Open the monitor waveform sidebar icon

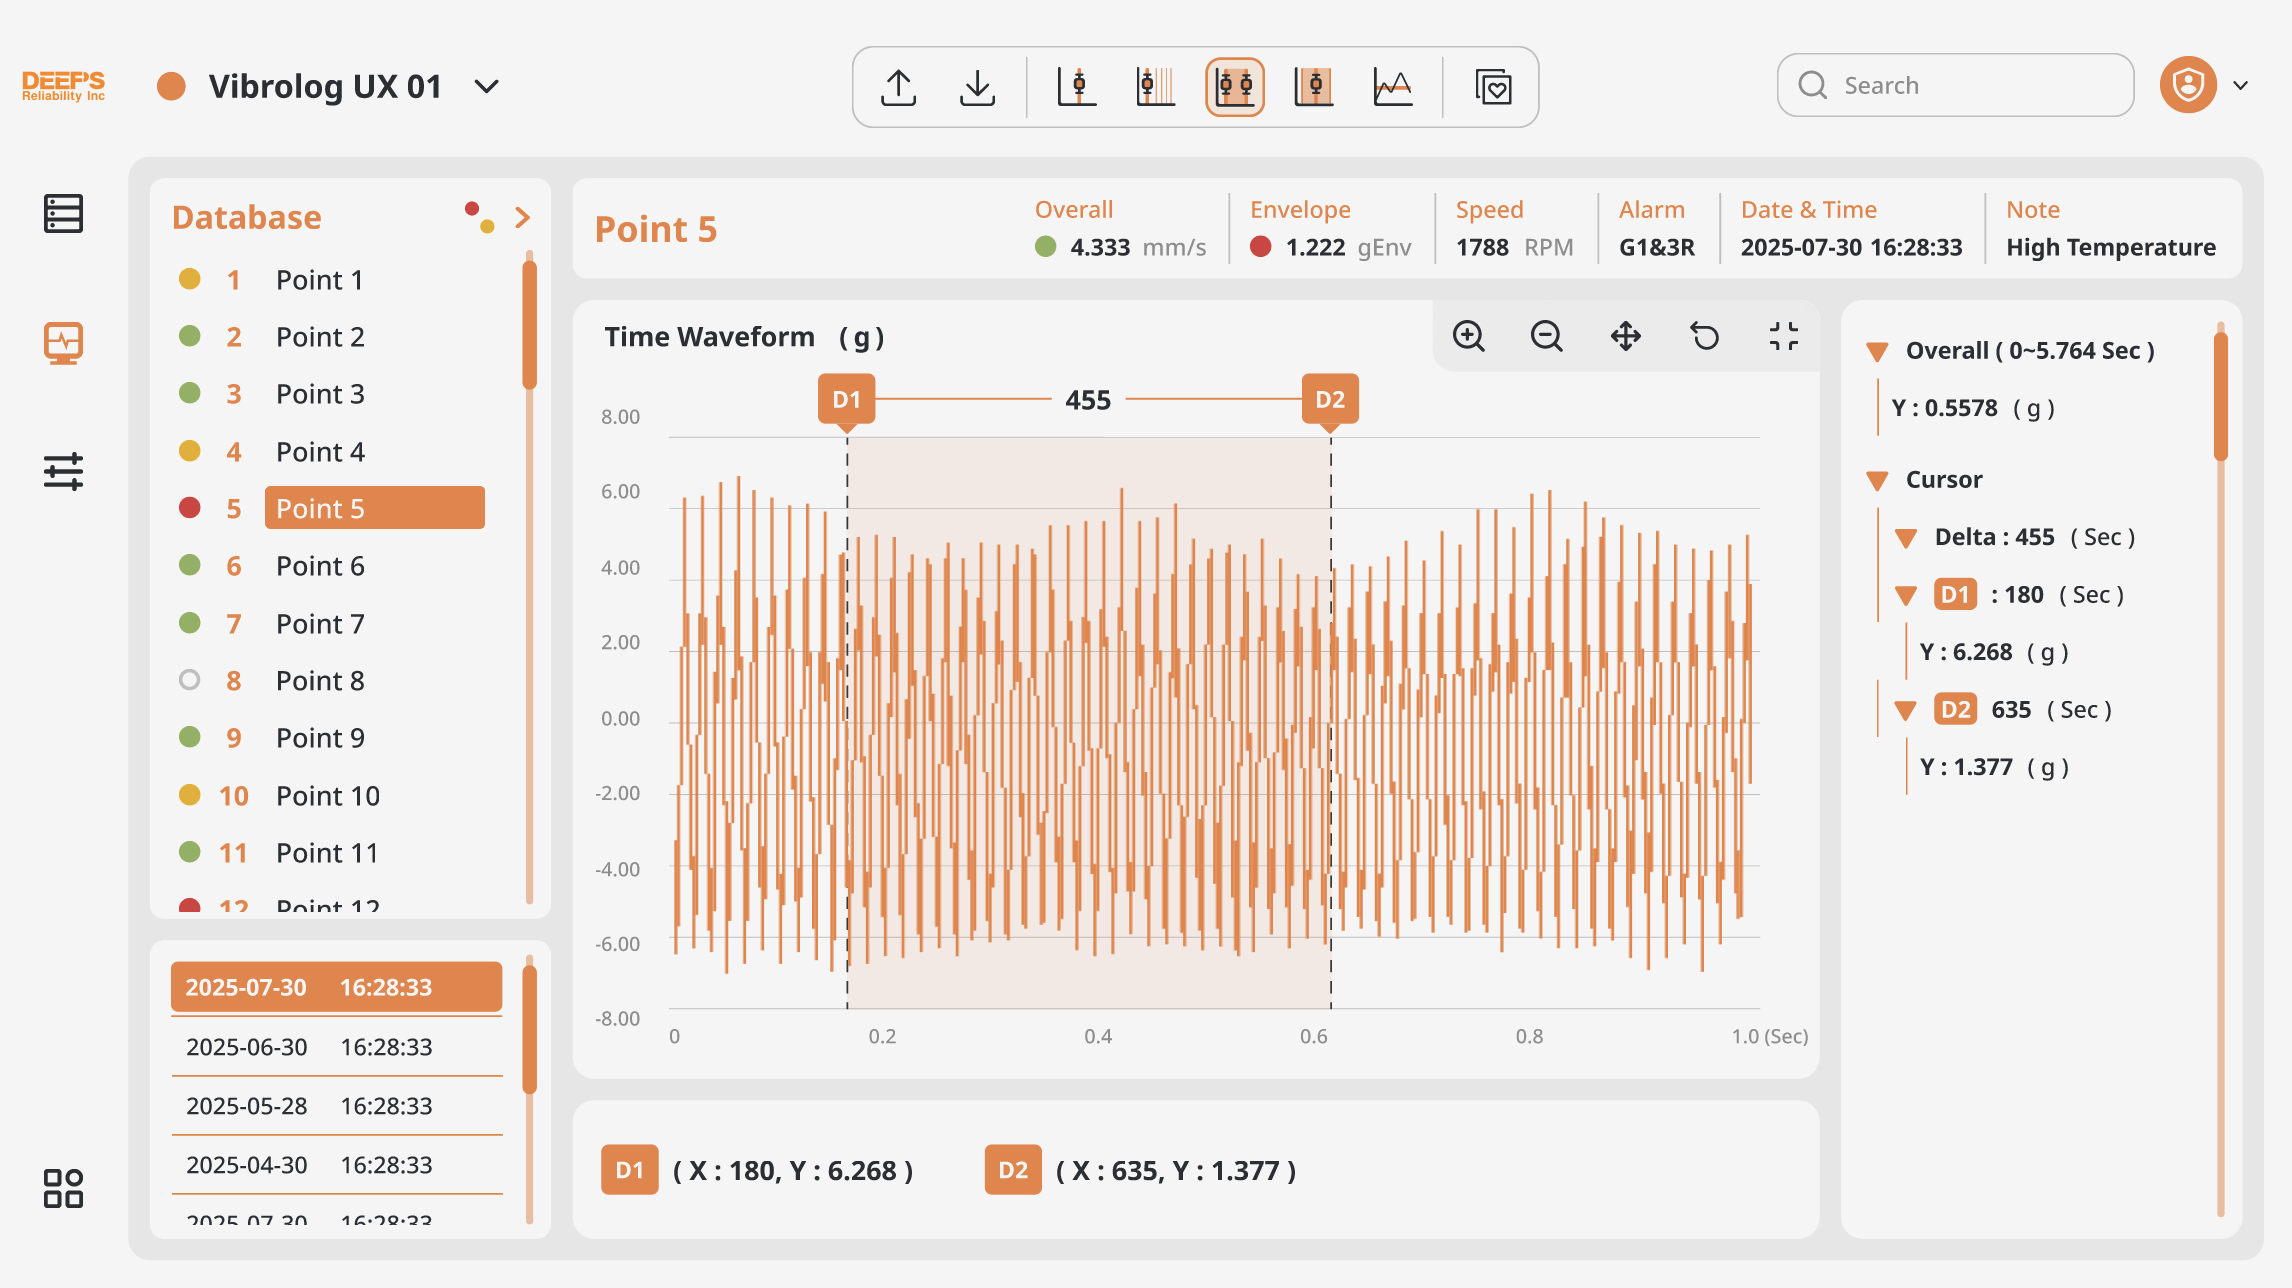[63, 343]
